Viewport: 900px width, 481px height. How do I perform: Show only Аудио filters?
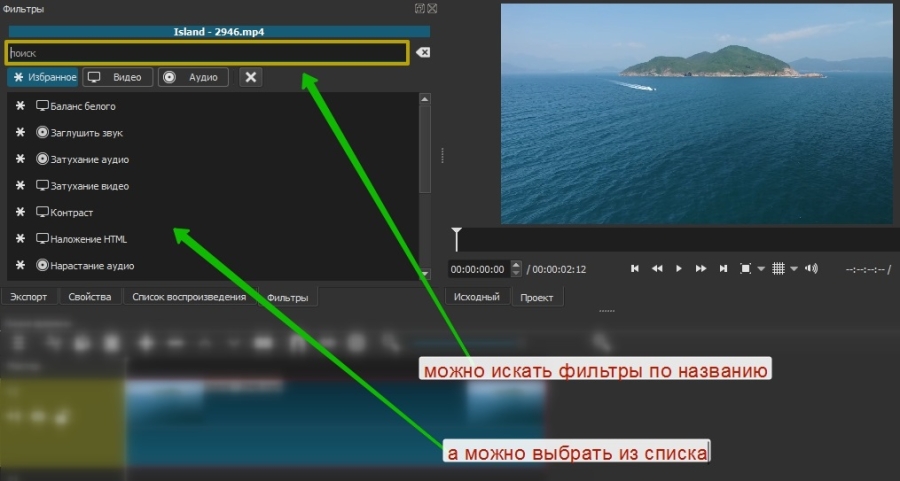[194, 77]
